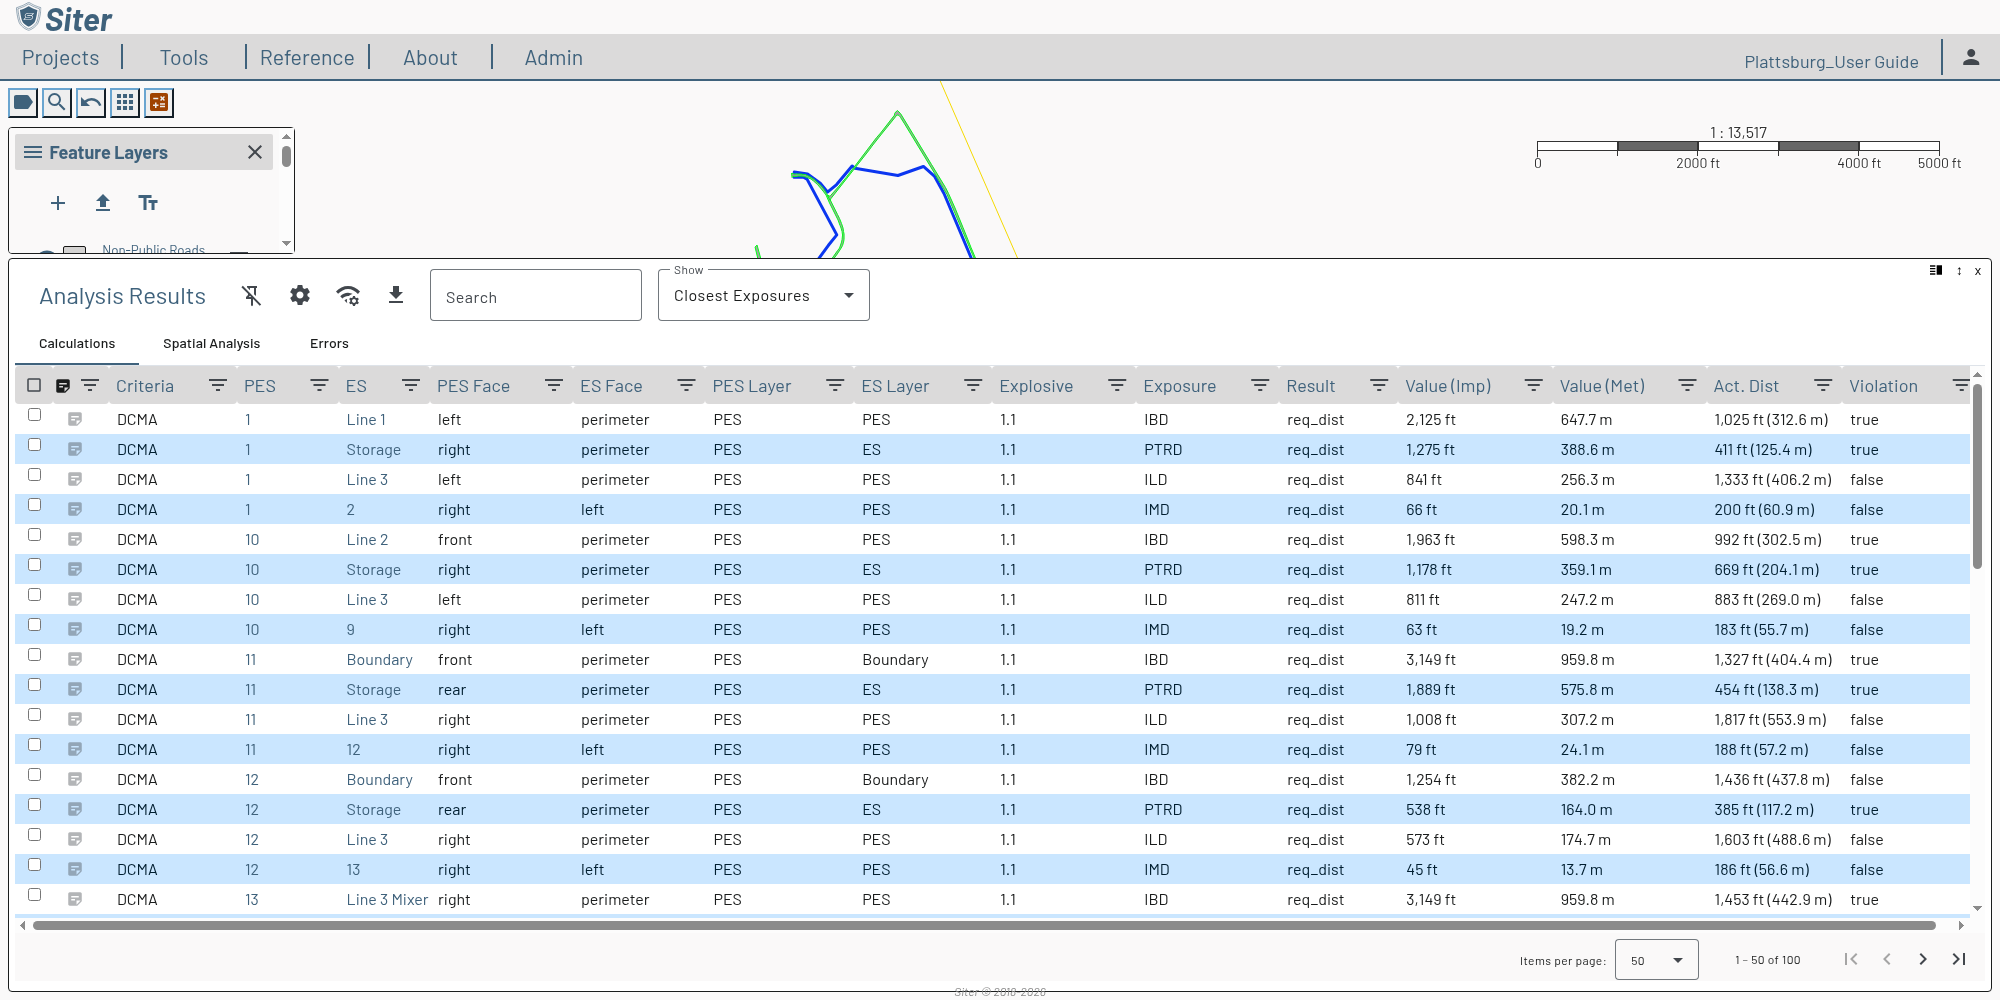Click the note icon in the table header
Image resolution: width=2000 pixels, height=1000 pixels.
63,386
